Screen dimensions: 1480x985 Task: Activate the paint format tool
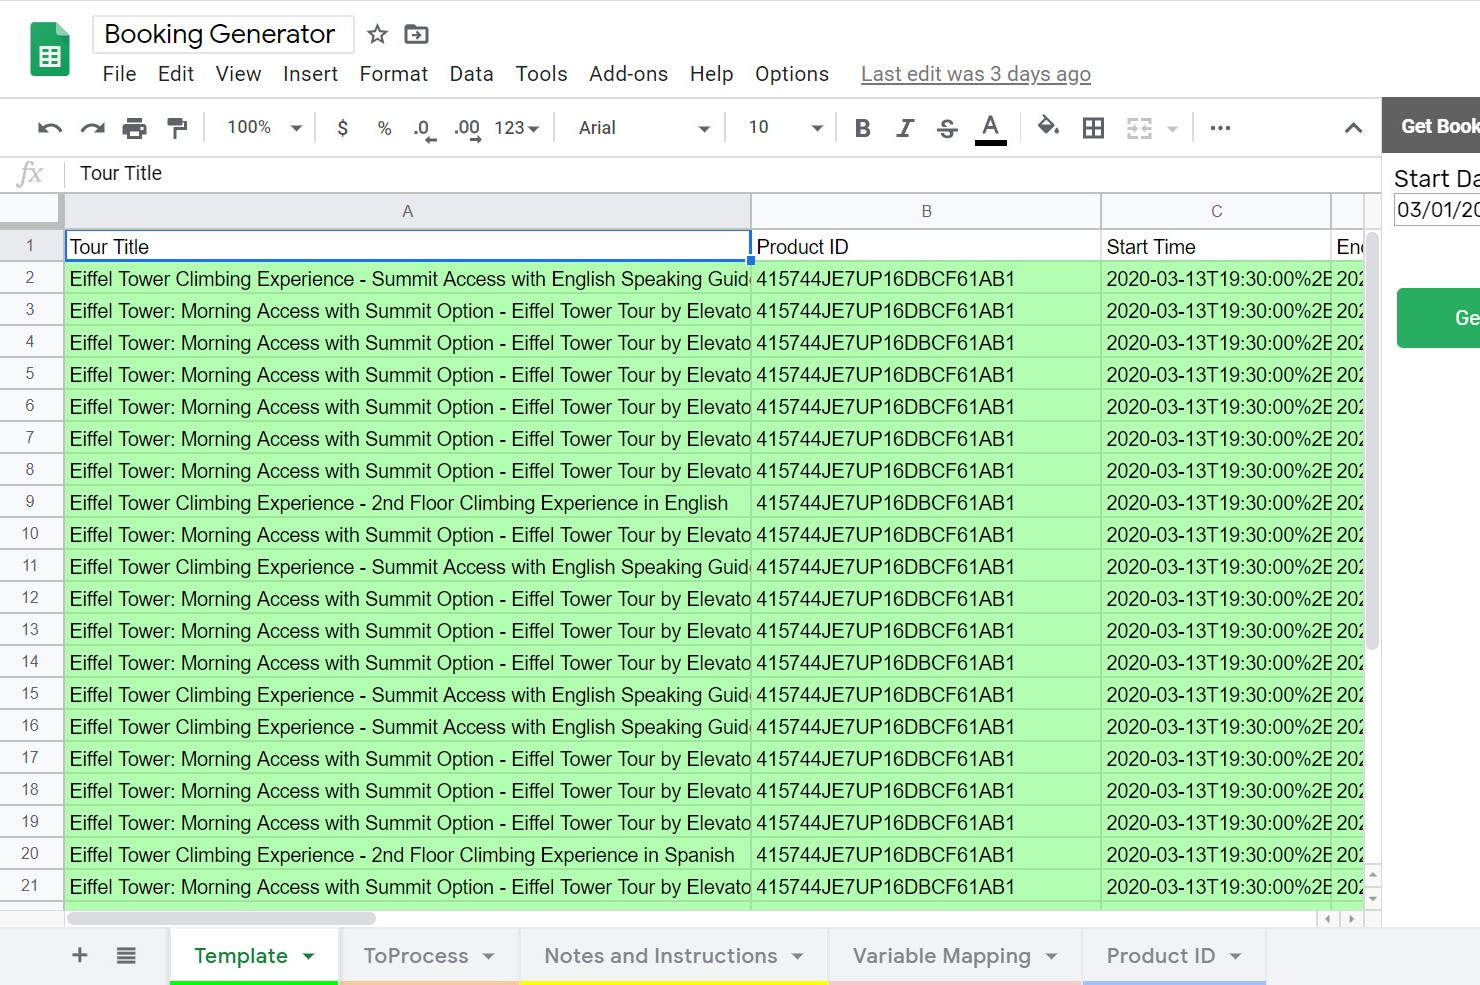tap(177, 128)
